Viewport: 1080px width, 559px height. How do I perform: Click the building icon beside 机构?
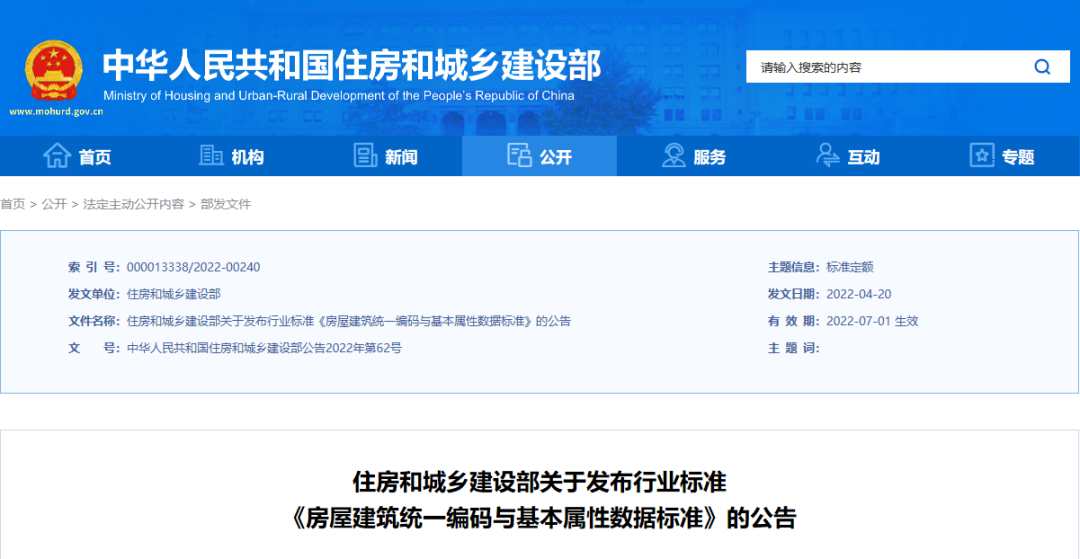[211, 156]
